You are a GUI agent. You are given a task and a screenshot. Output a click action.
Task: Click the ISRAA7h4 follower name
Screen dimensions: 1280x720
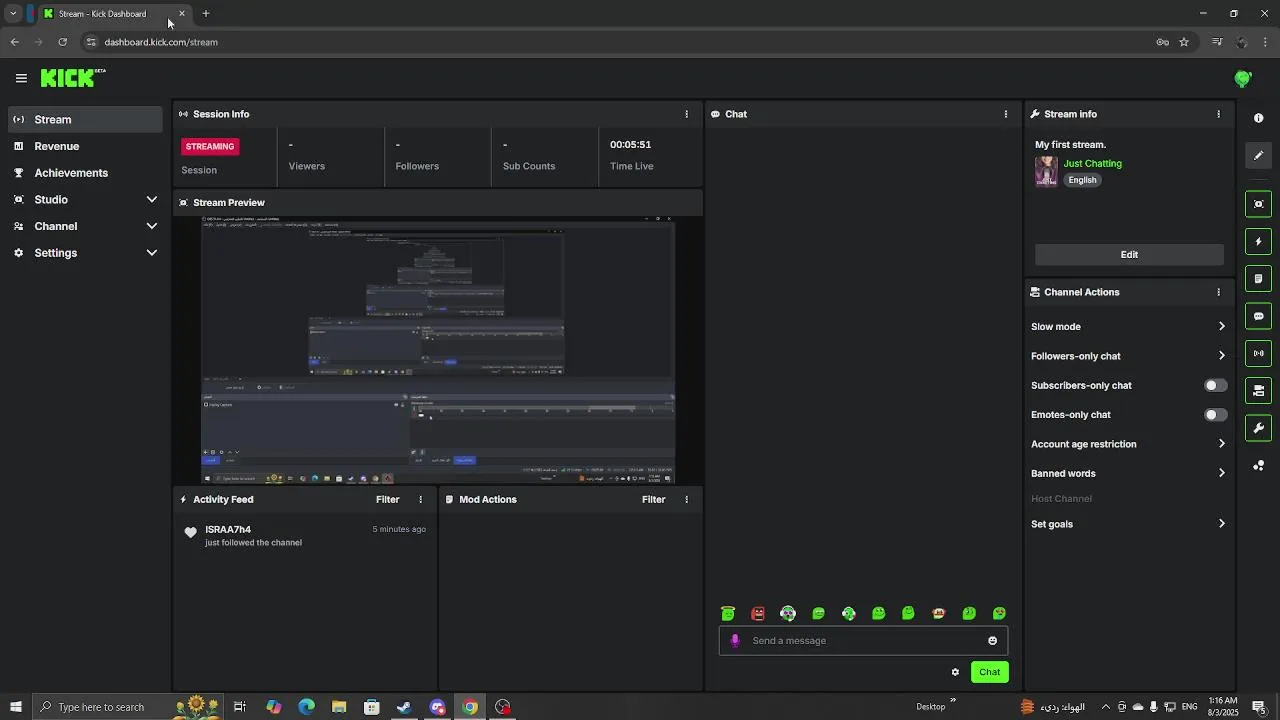point(228,529)
